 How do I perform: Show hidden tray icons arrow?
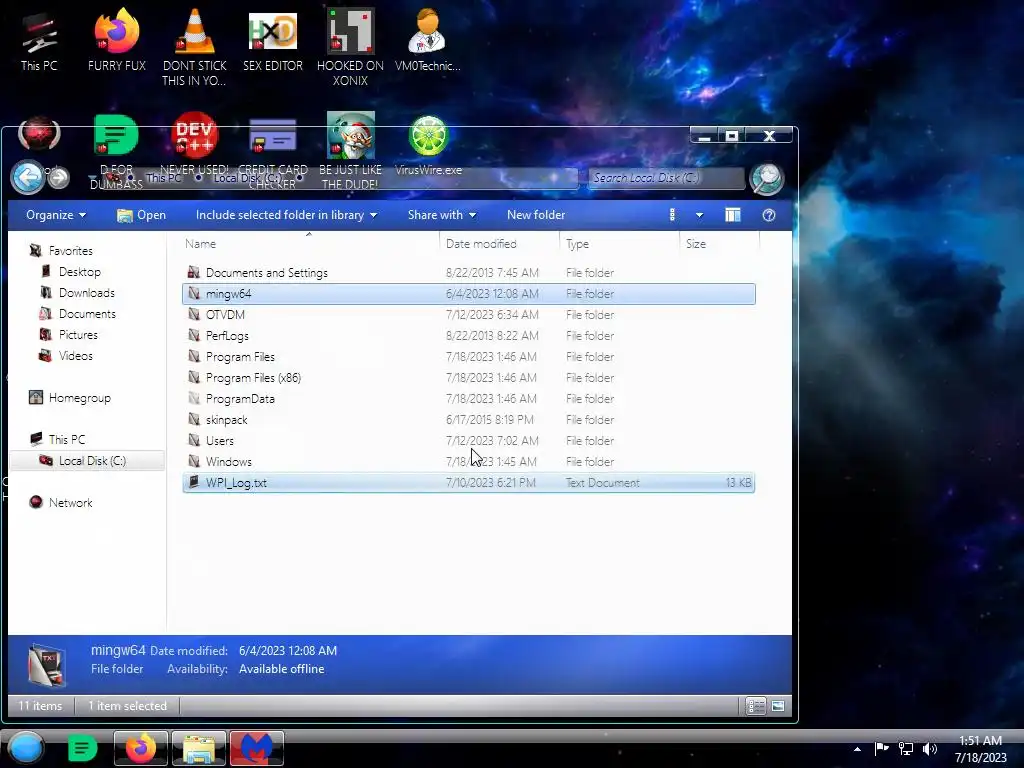(857, 749)
